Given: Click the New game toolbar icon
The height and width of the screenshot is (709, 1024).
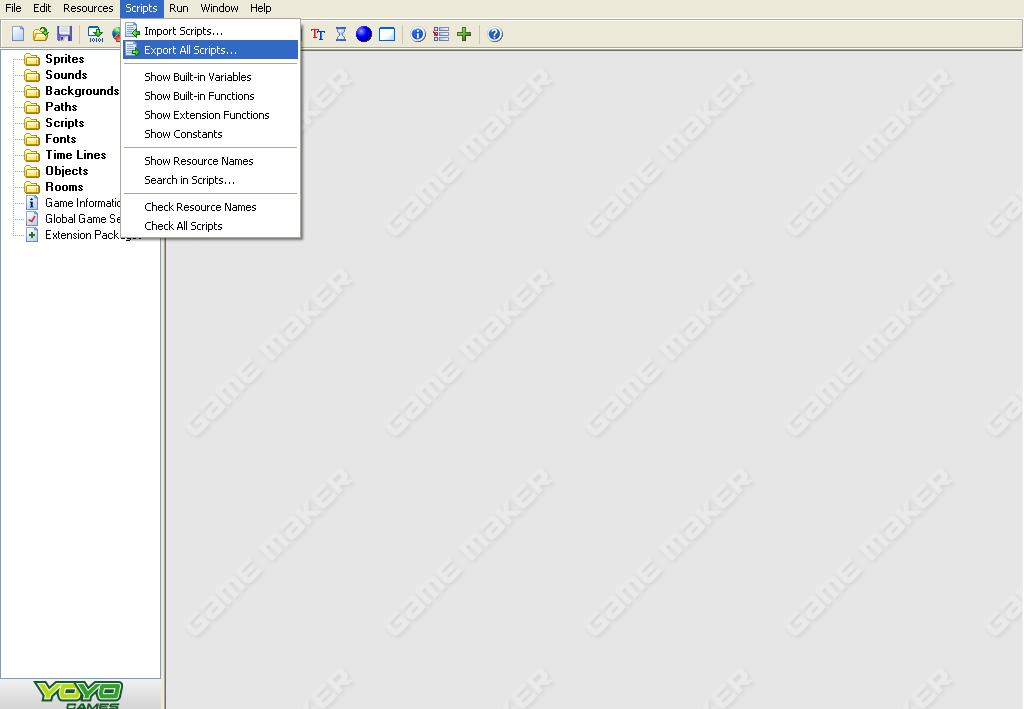Looking at the screenshot, I should click(18, 34).
